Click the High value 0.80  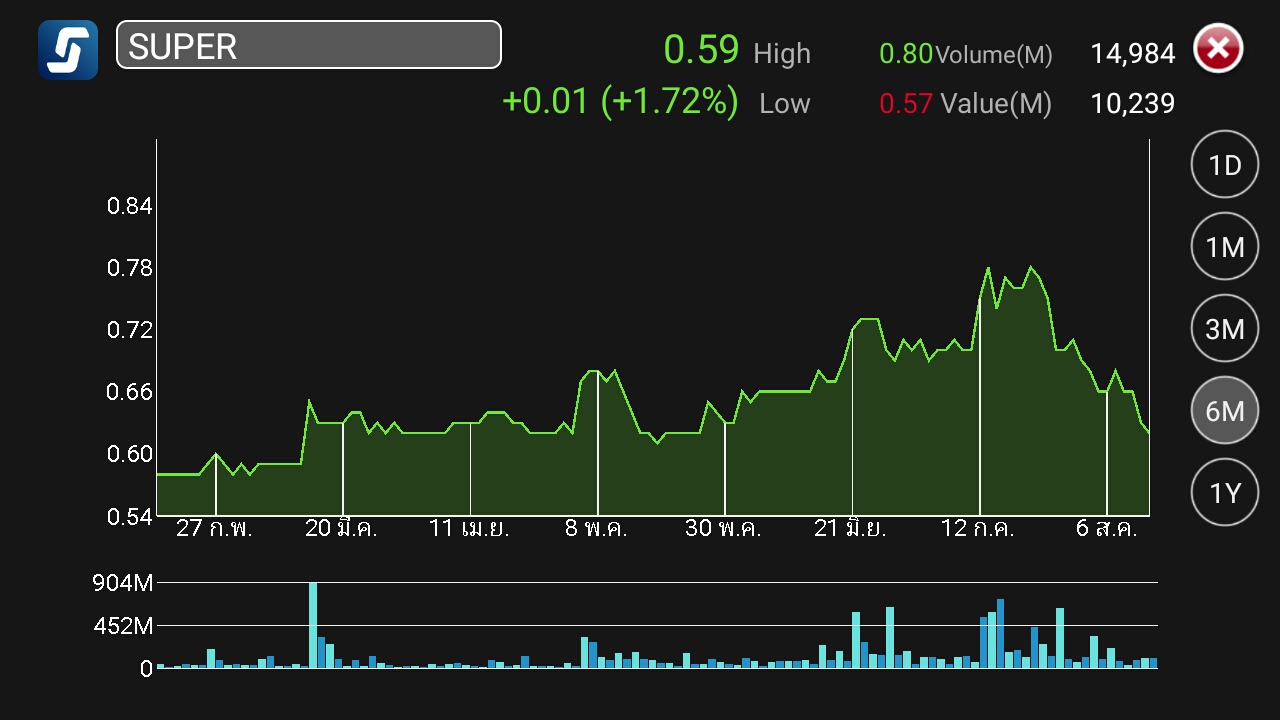[x=906, y=54]
